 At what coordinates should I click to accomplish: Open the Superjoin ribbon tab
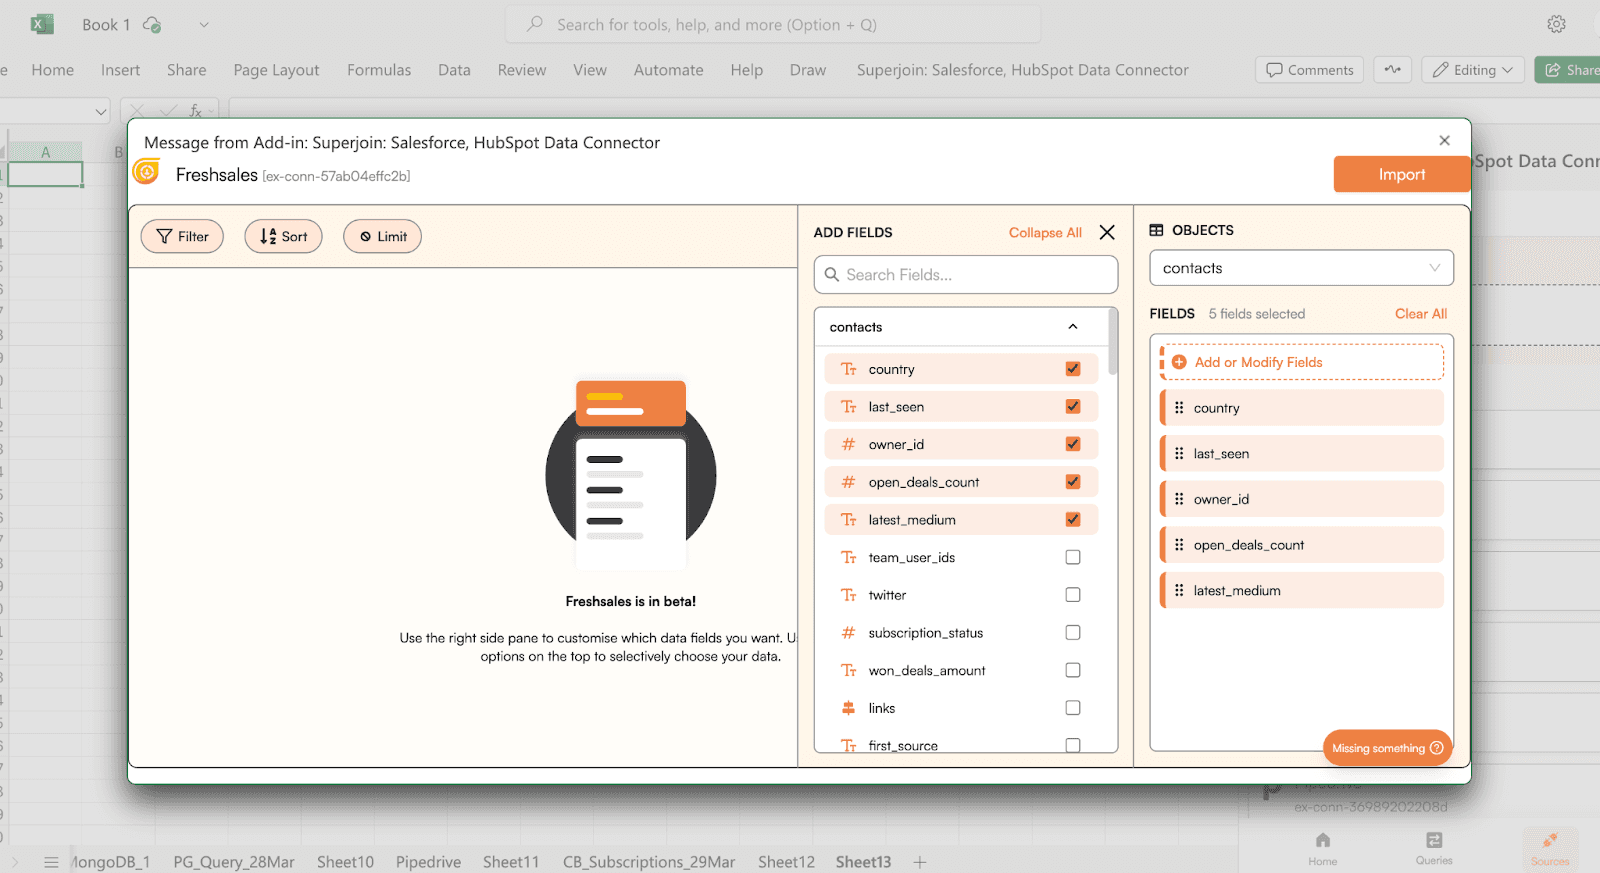click(x=1022, y=70)
